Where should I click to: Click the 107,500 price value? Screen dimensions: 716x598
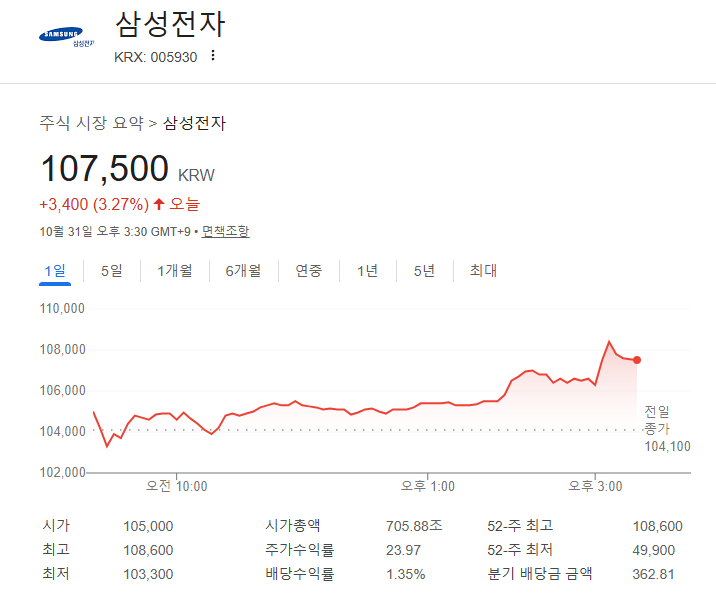(105, 168)
